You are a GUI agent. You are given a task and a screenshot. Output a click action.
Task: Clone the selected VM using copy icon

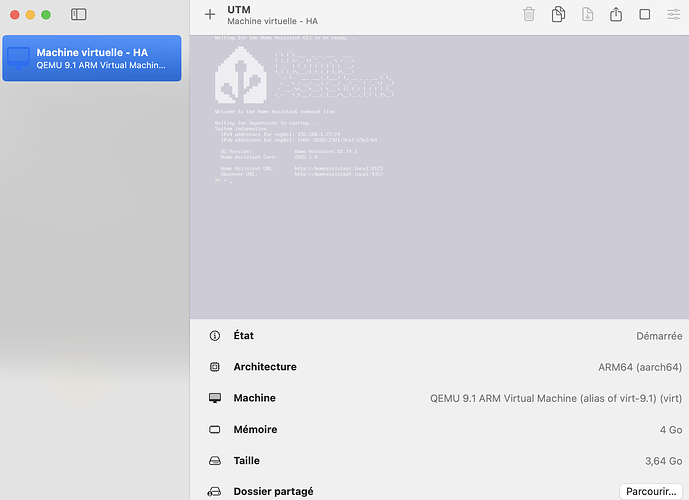pyautogui.click(x=558, y=14)
